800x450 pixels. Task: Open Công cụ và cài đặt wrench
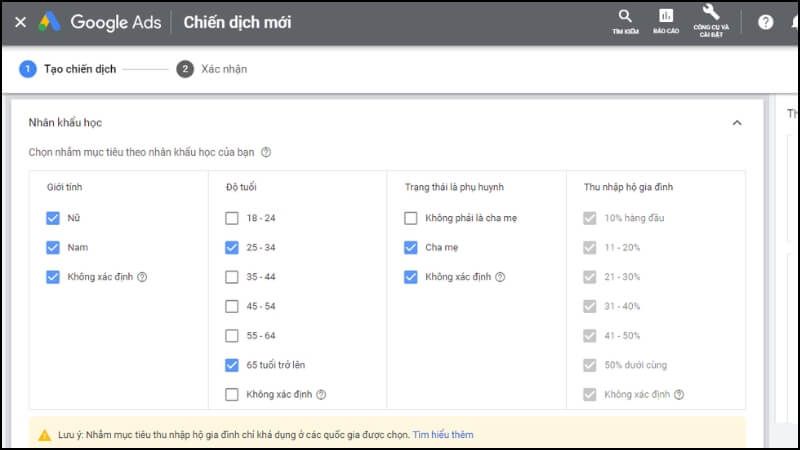(711, 20)
